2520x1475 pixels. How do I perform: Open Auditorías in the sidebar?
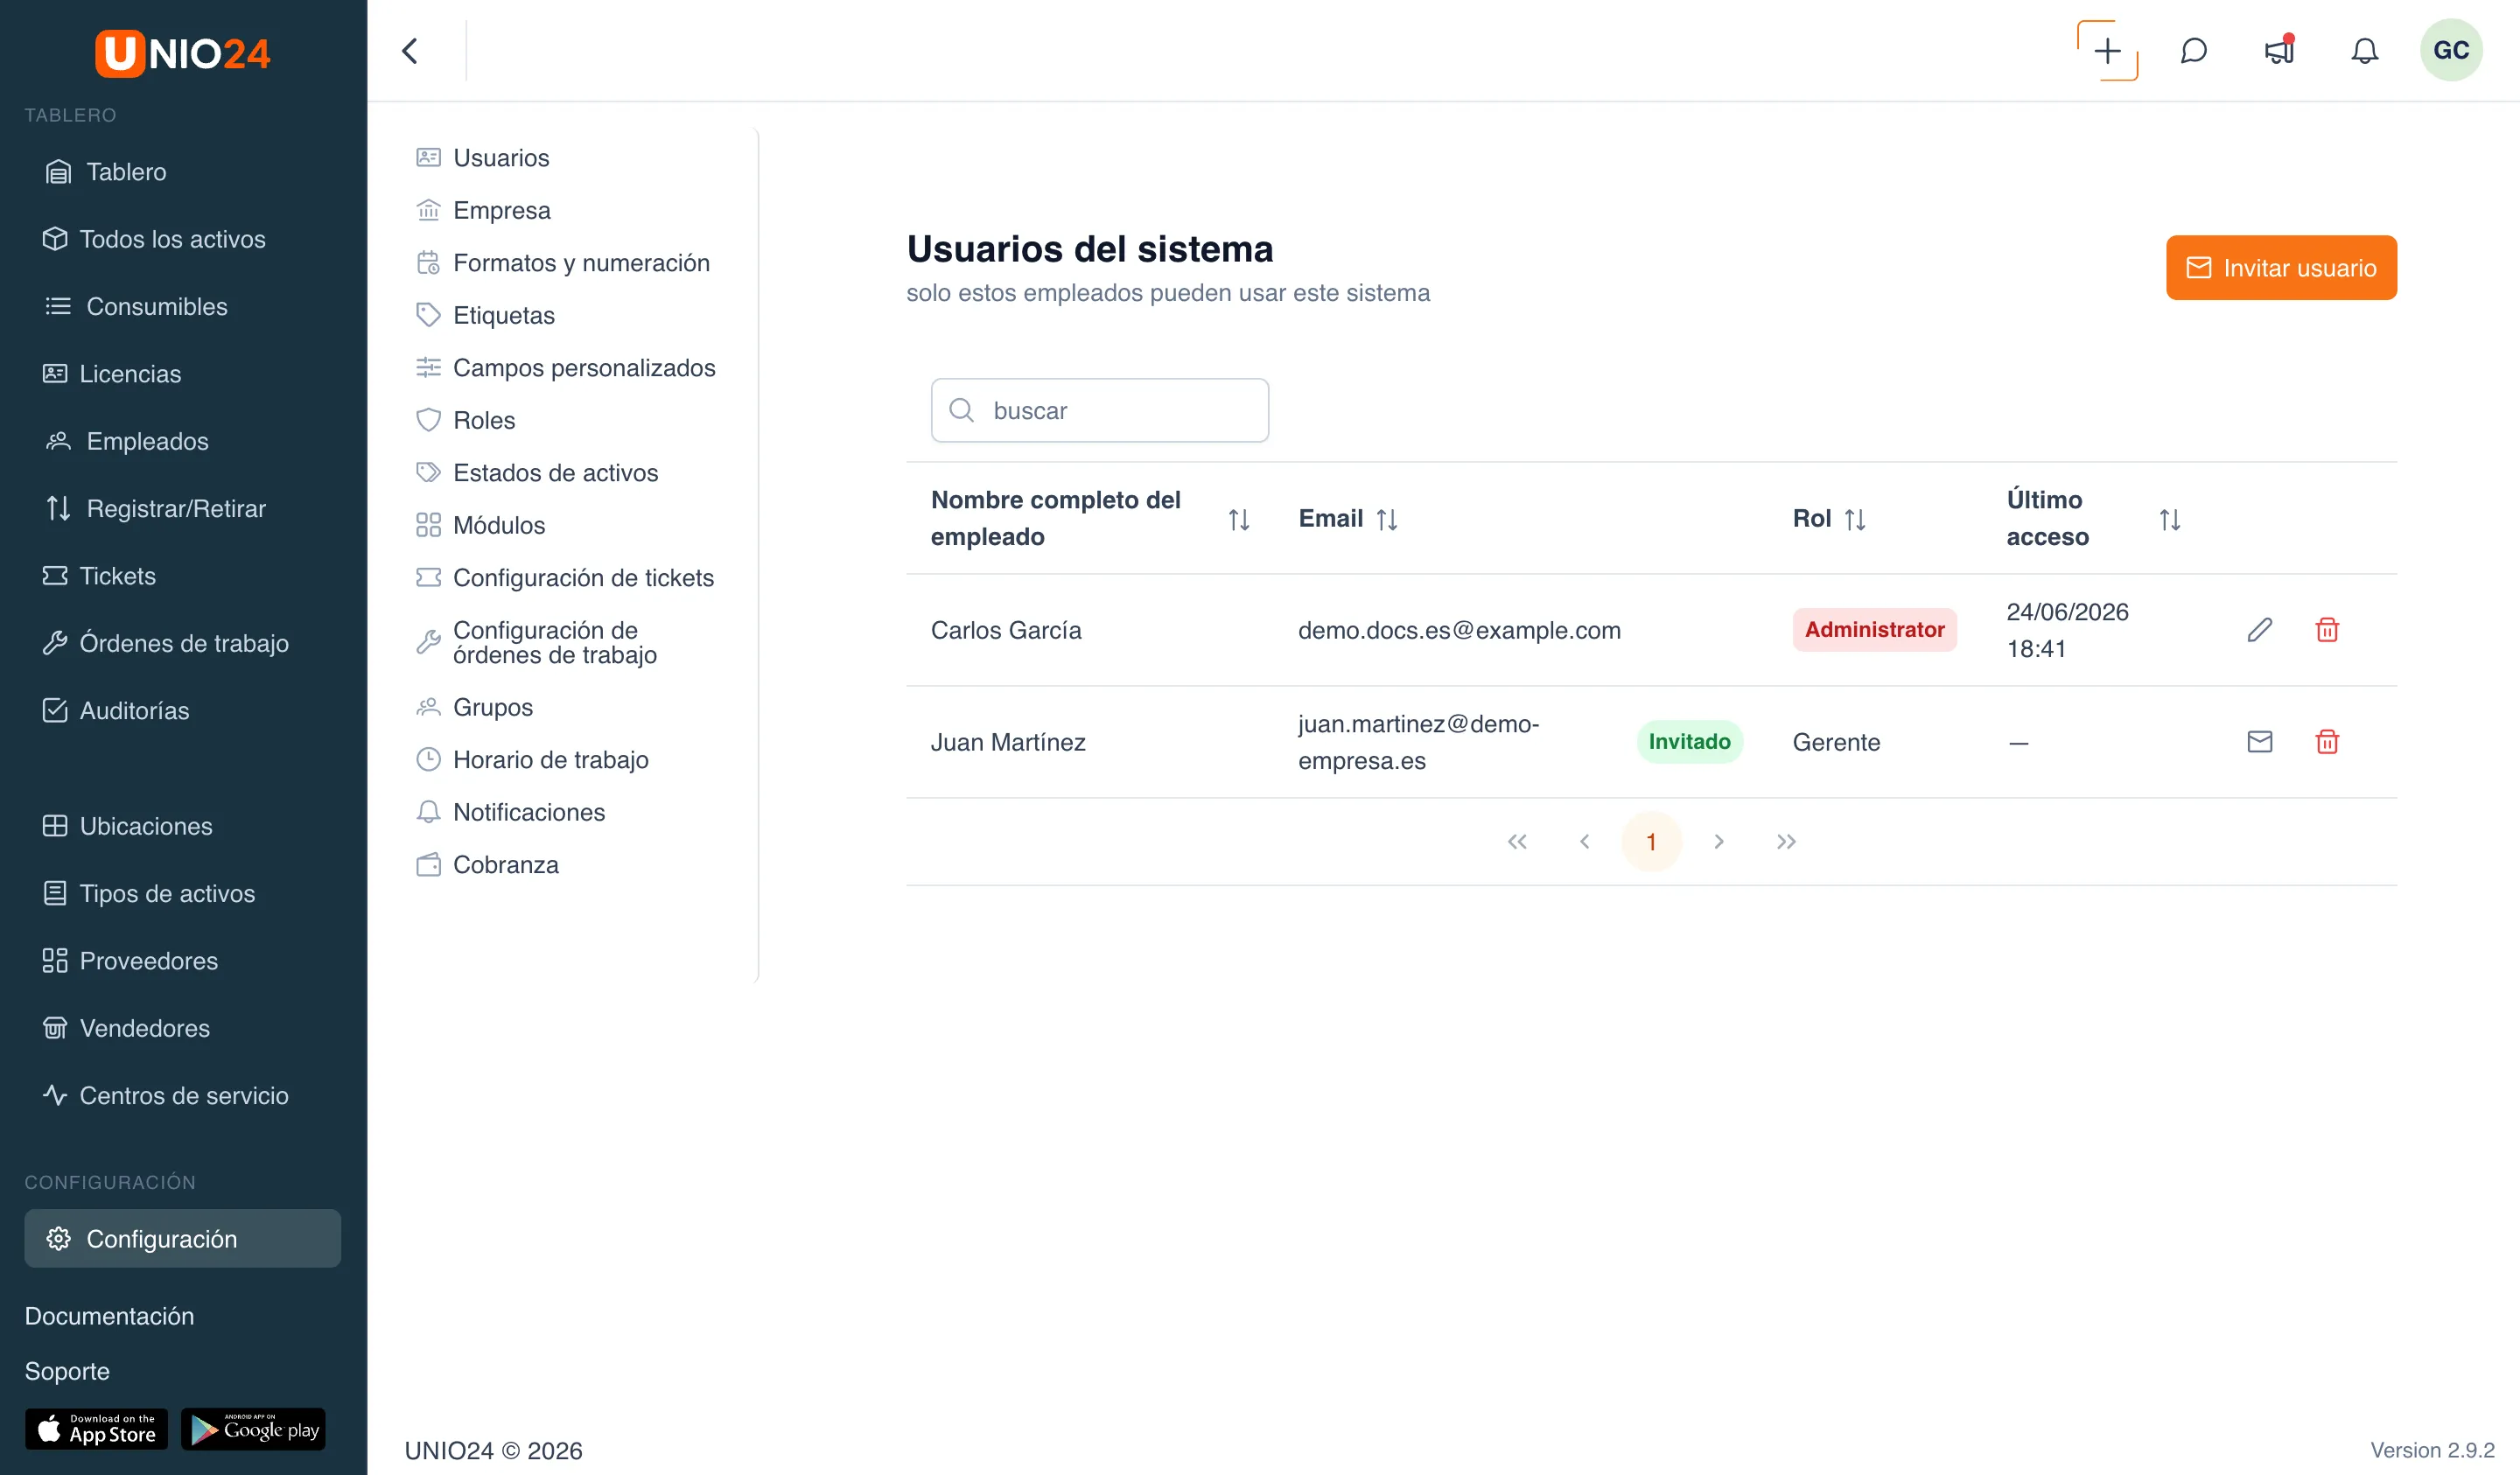pyautogui.click(x=183, y=710)
